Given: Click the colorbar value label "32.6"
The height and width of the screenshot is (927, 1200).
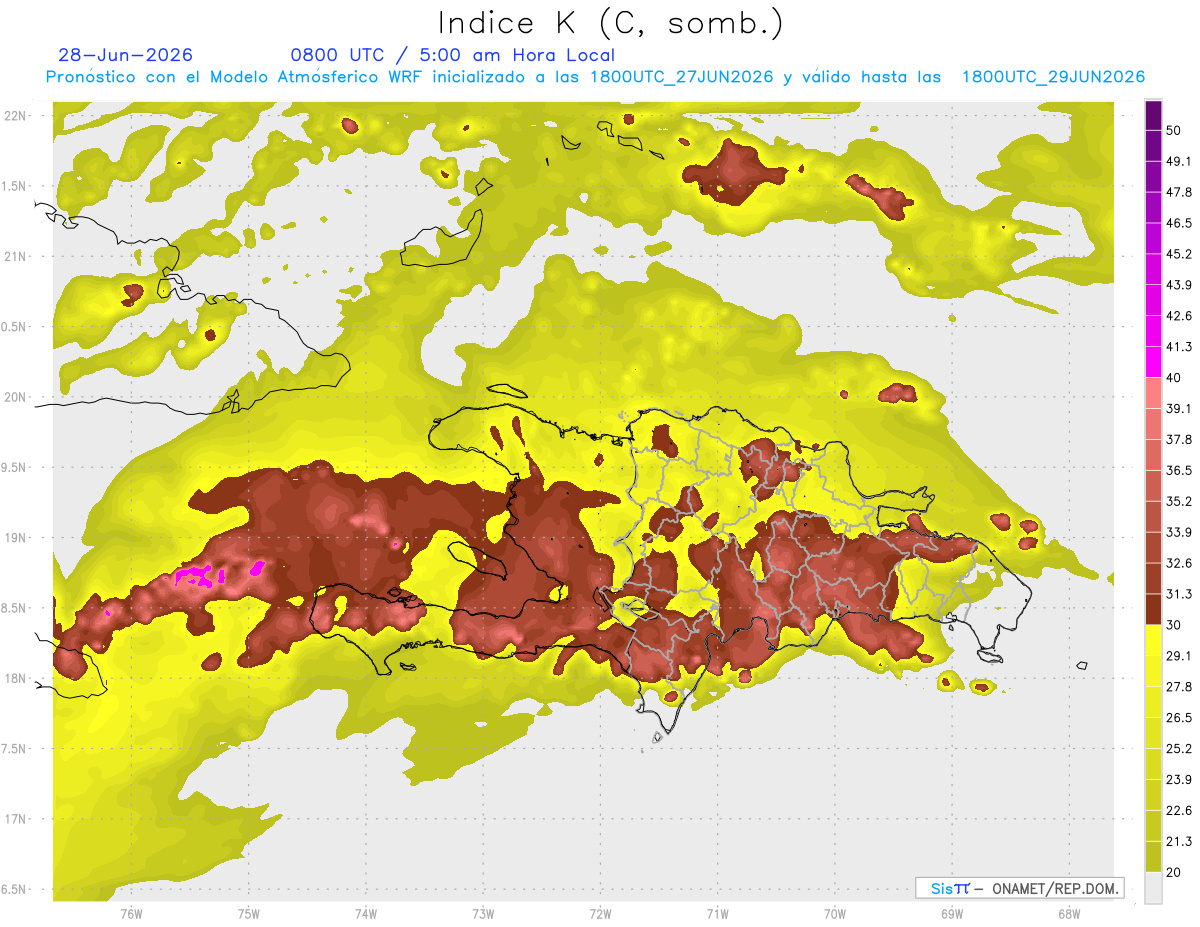Looking at the screenshot, I should (x=1178, y=563).
